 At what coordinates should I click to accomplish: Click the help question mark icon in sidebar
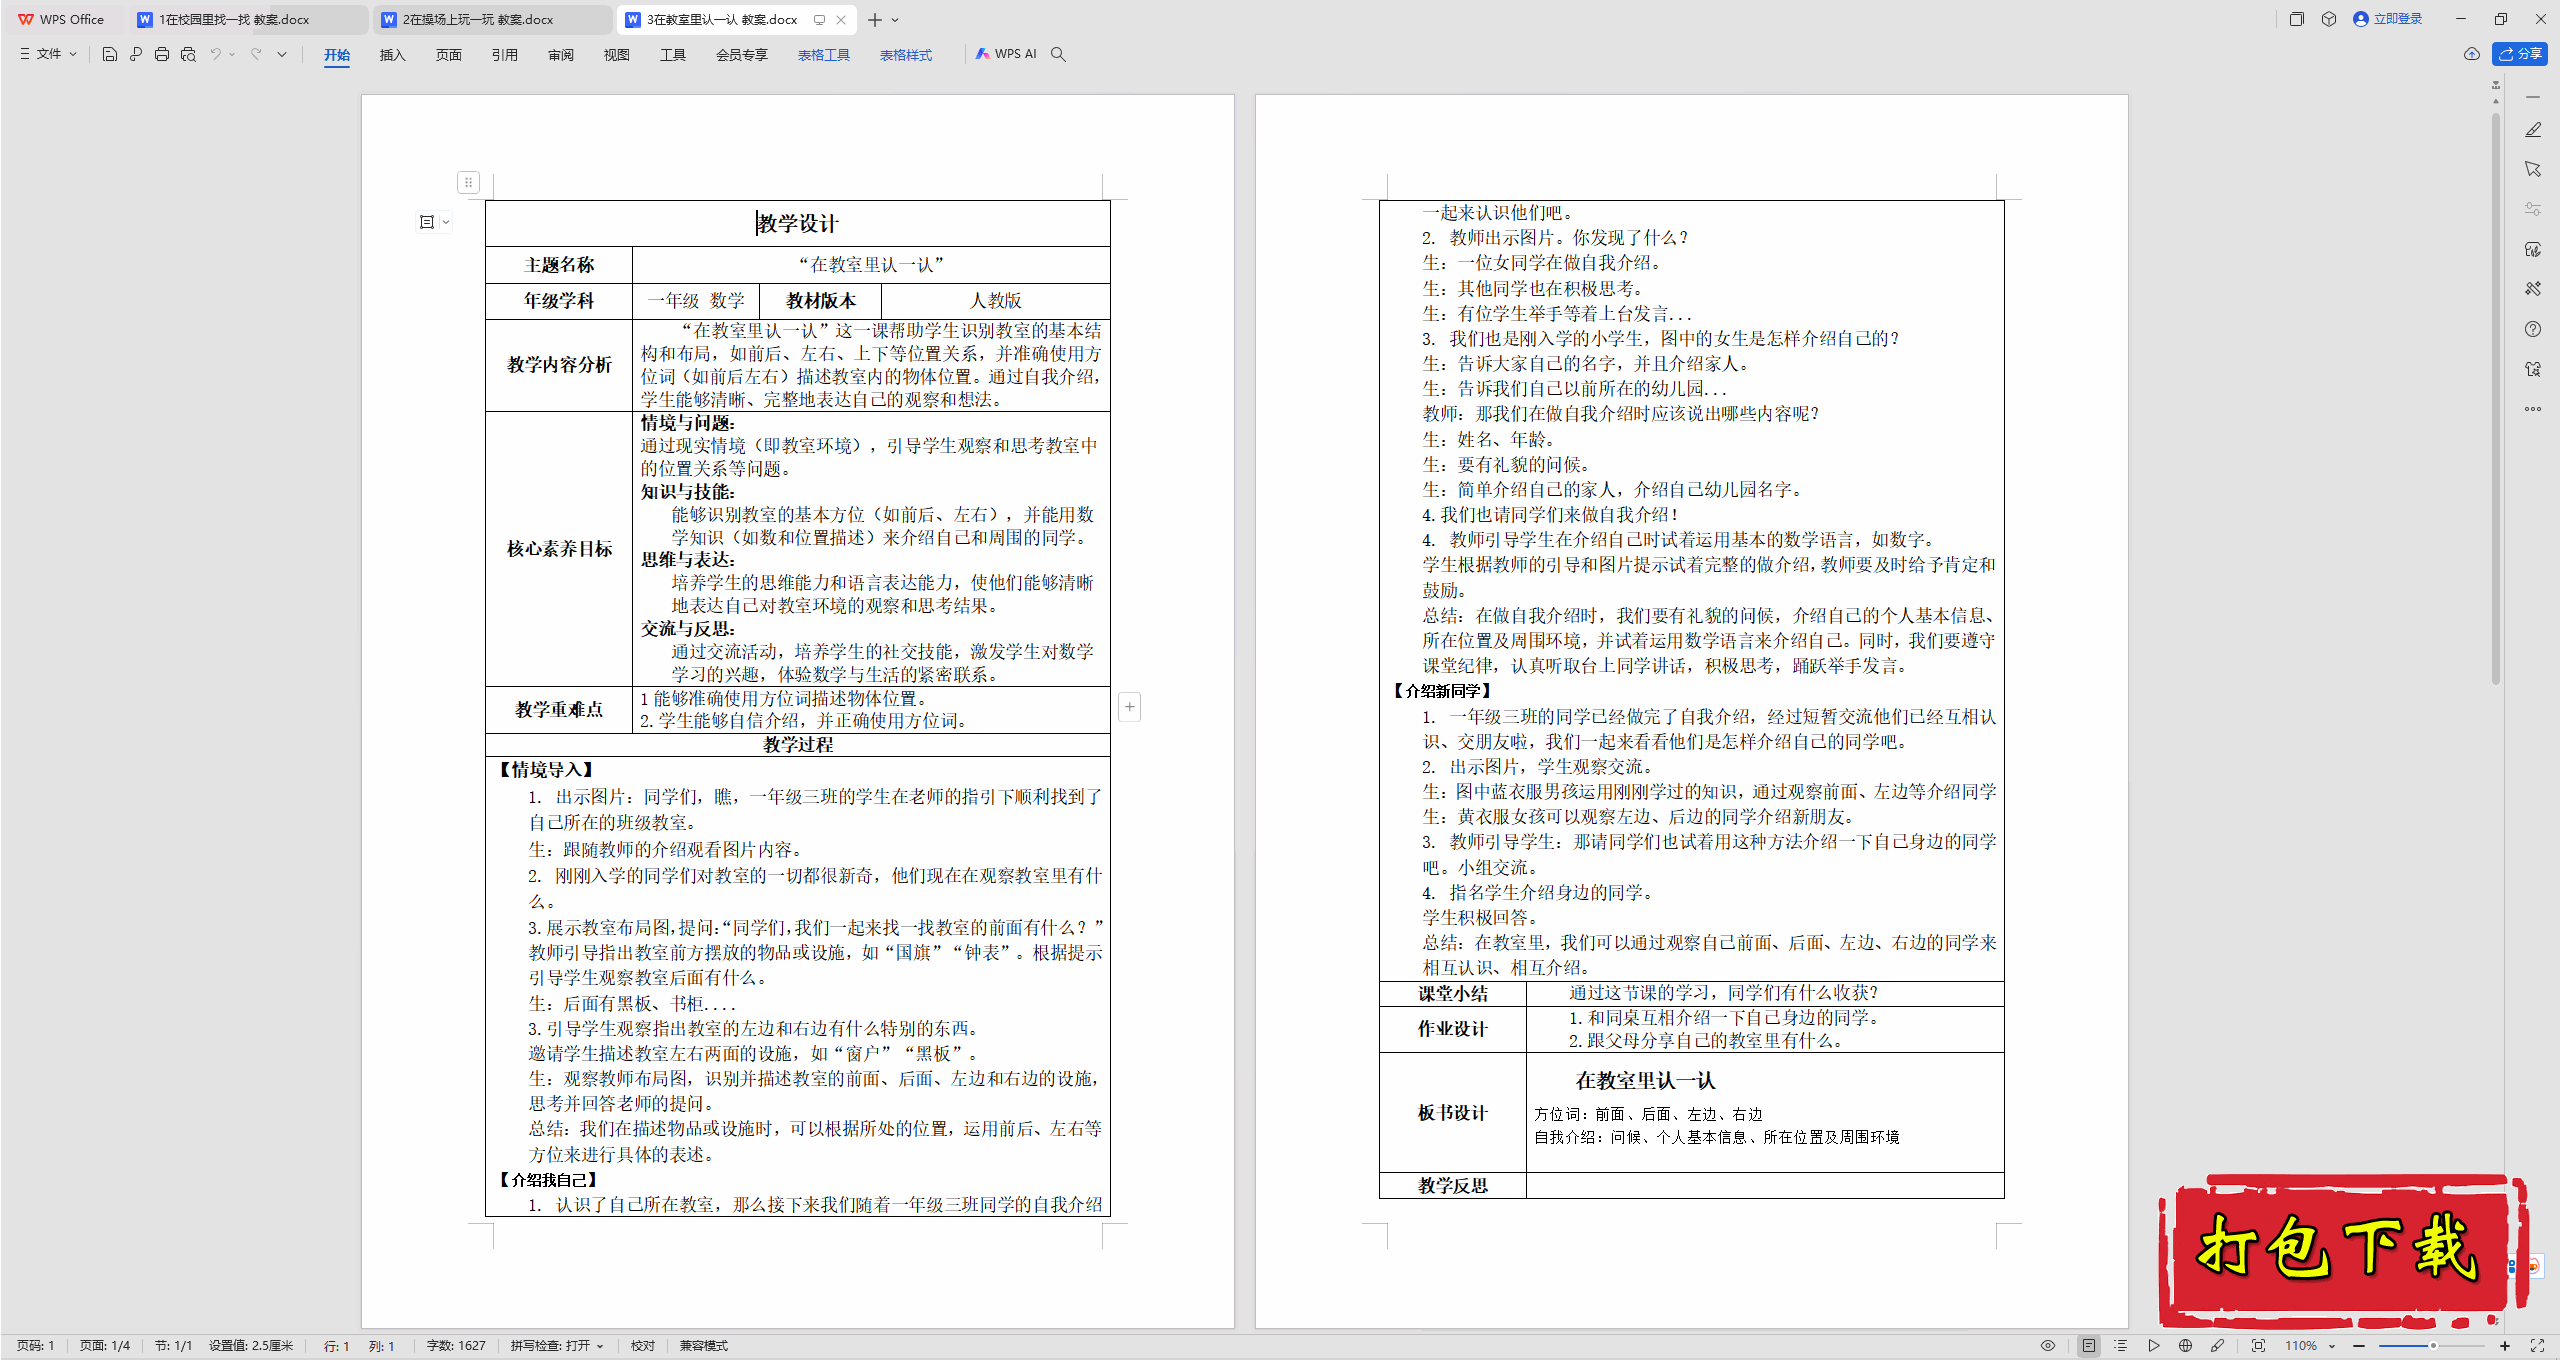pyautogui.click(x=2533, y=329)
